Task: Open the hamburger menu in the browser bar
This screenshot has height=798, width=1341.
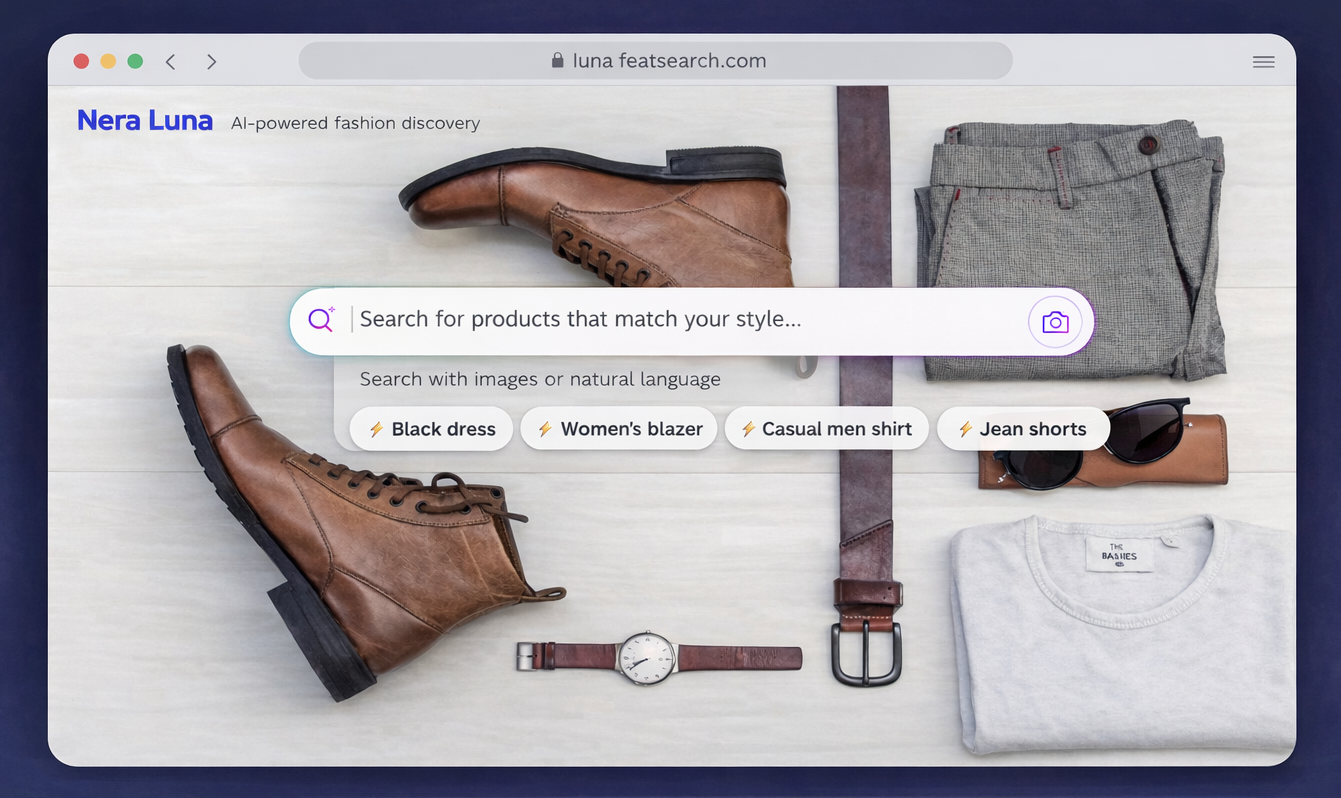Action: (1263, 62)
